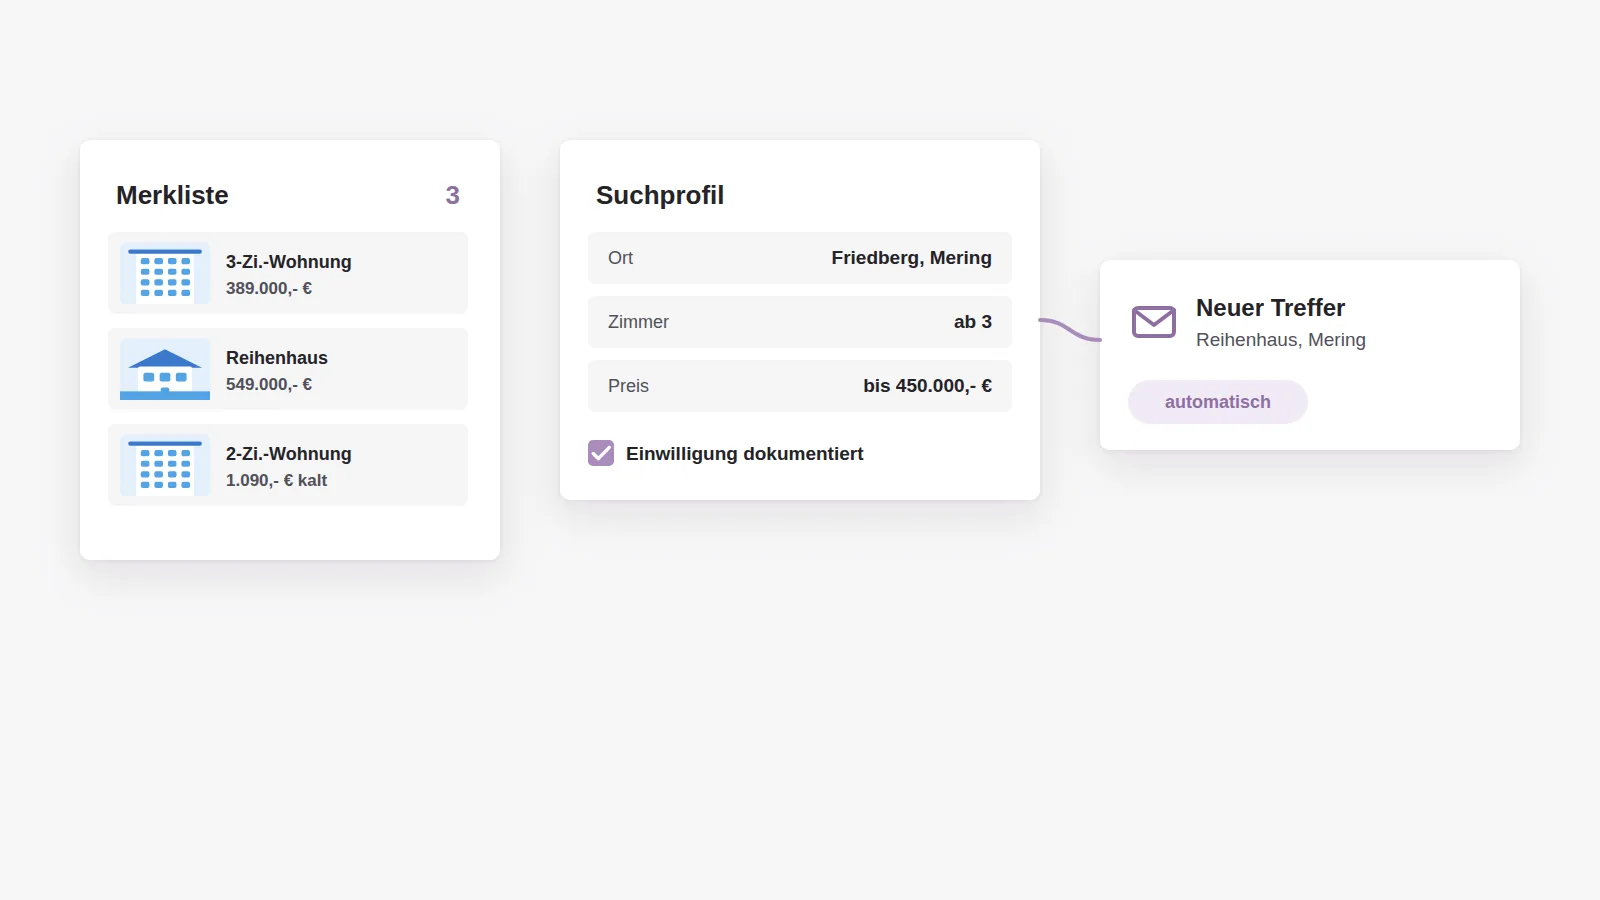Click the Merkliste heading
The height and width of the screenshot is (900, 1600).
[172, 195]
